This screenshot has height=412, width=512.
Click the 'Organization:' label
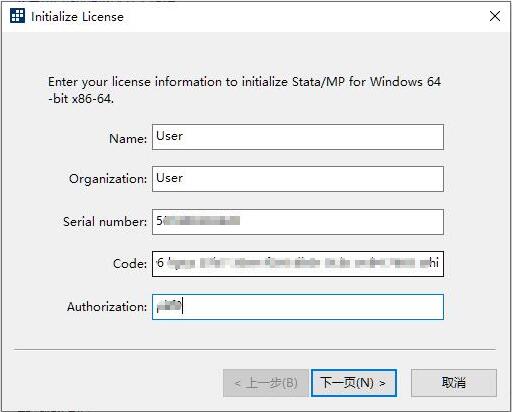pos(108,179)
